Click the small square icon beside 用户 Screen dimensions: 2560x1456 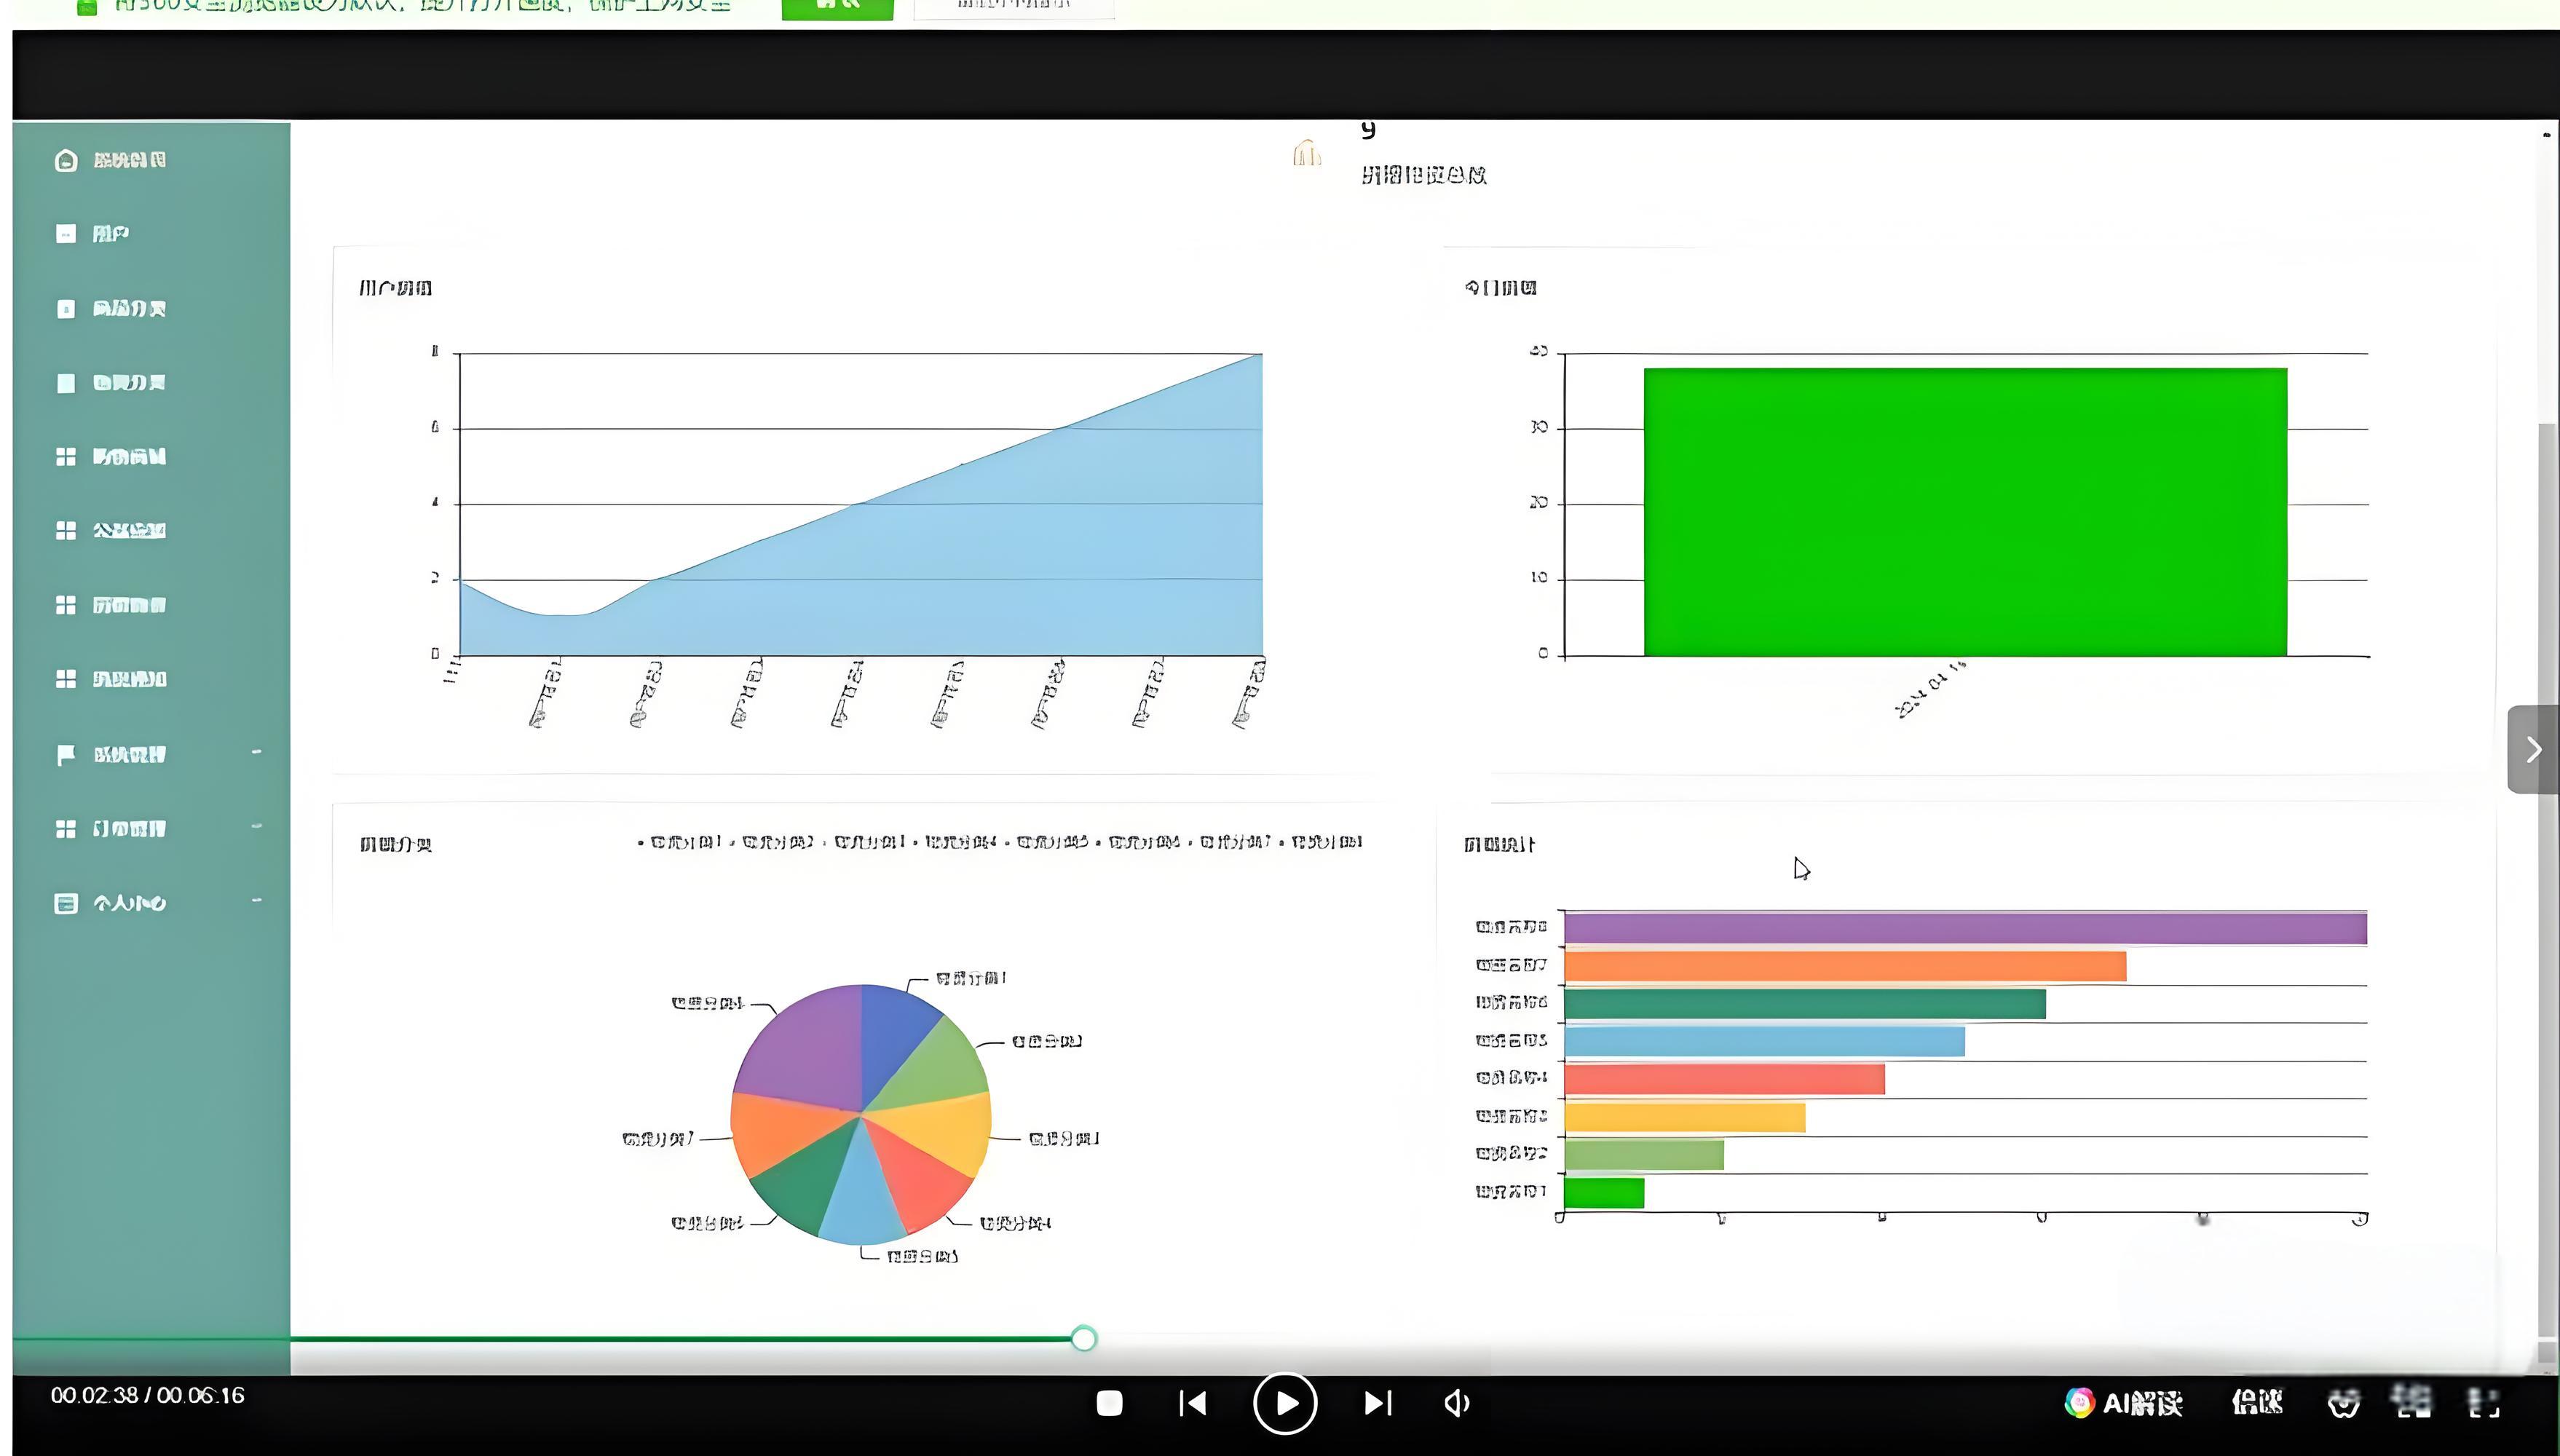click(66, 234)
